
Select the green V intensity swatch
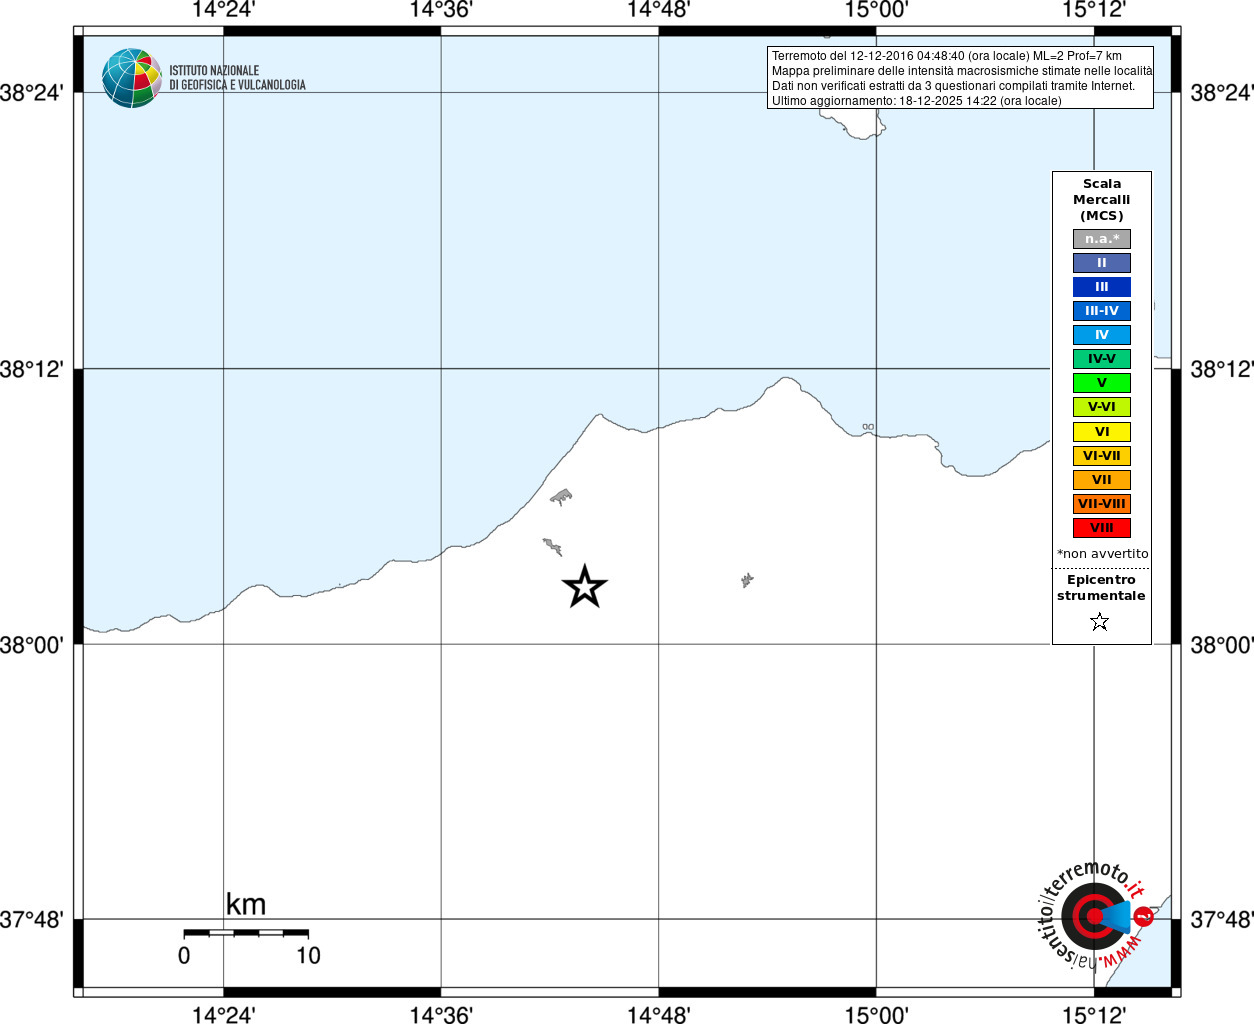tap(1102, 383)
